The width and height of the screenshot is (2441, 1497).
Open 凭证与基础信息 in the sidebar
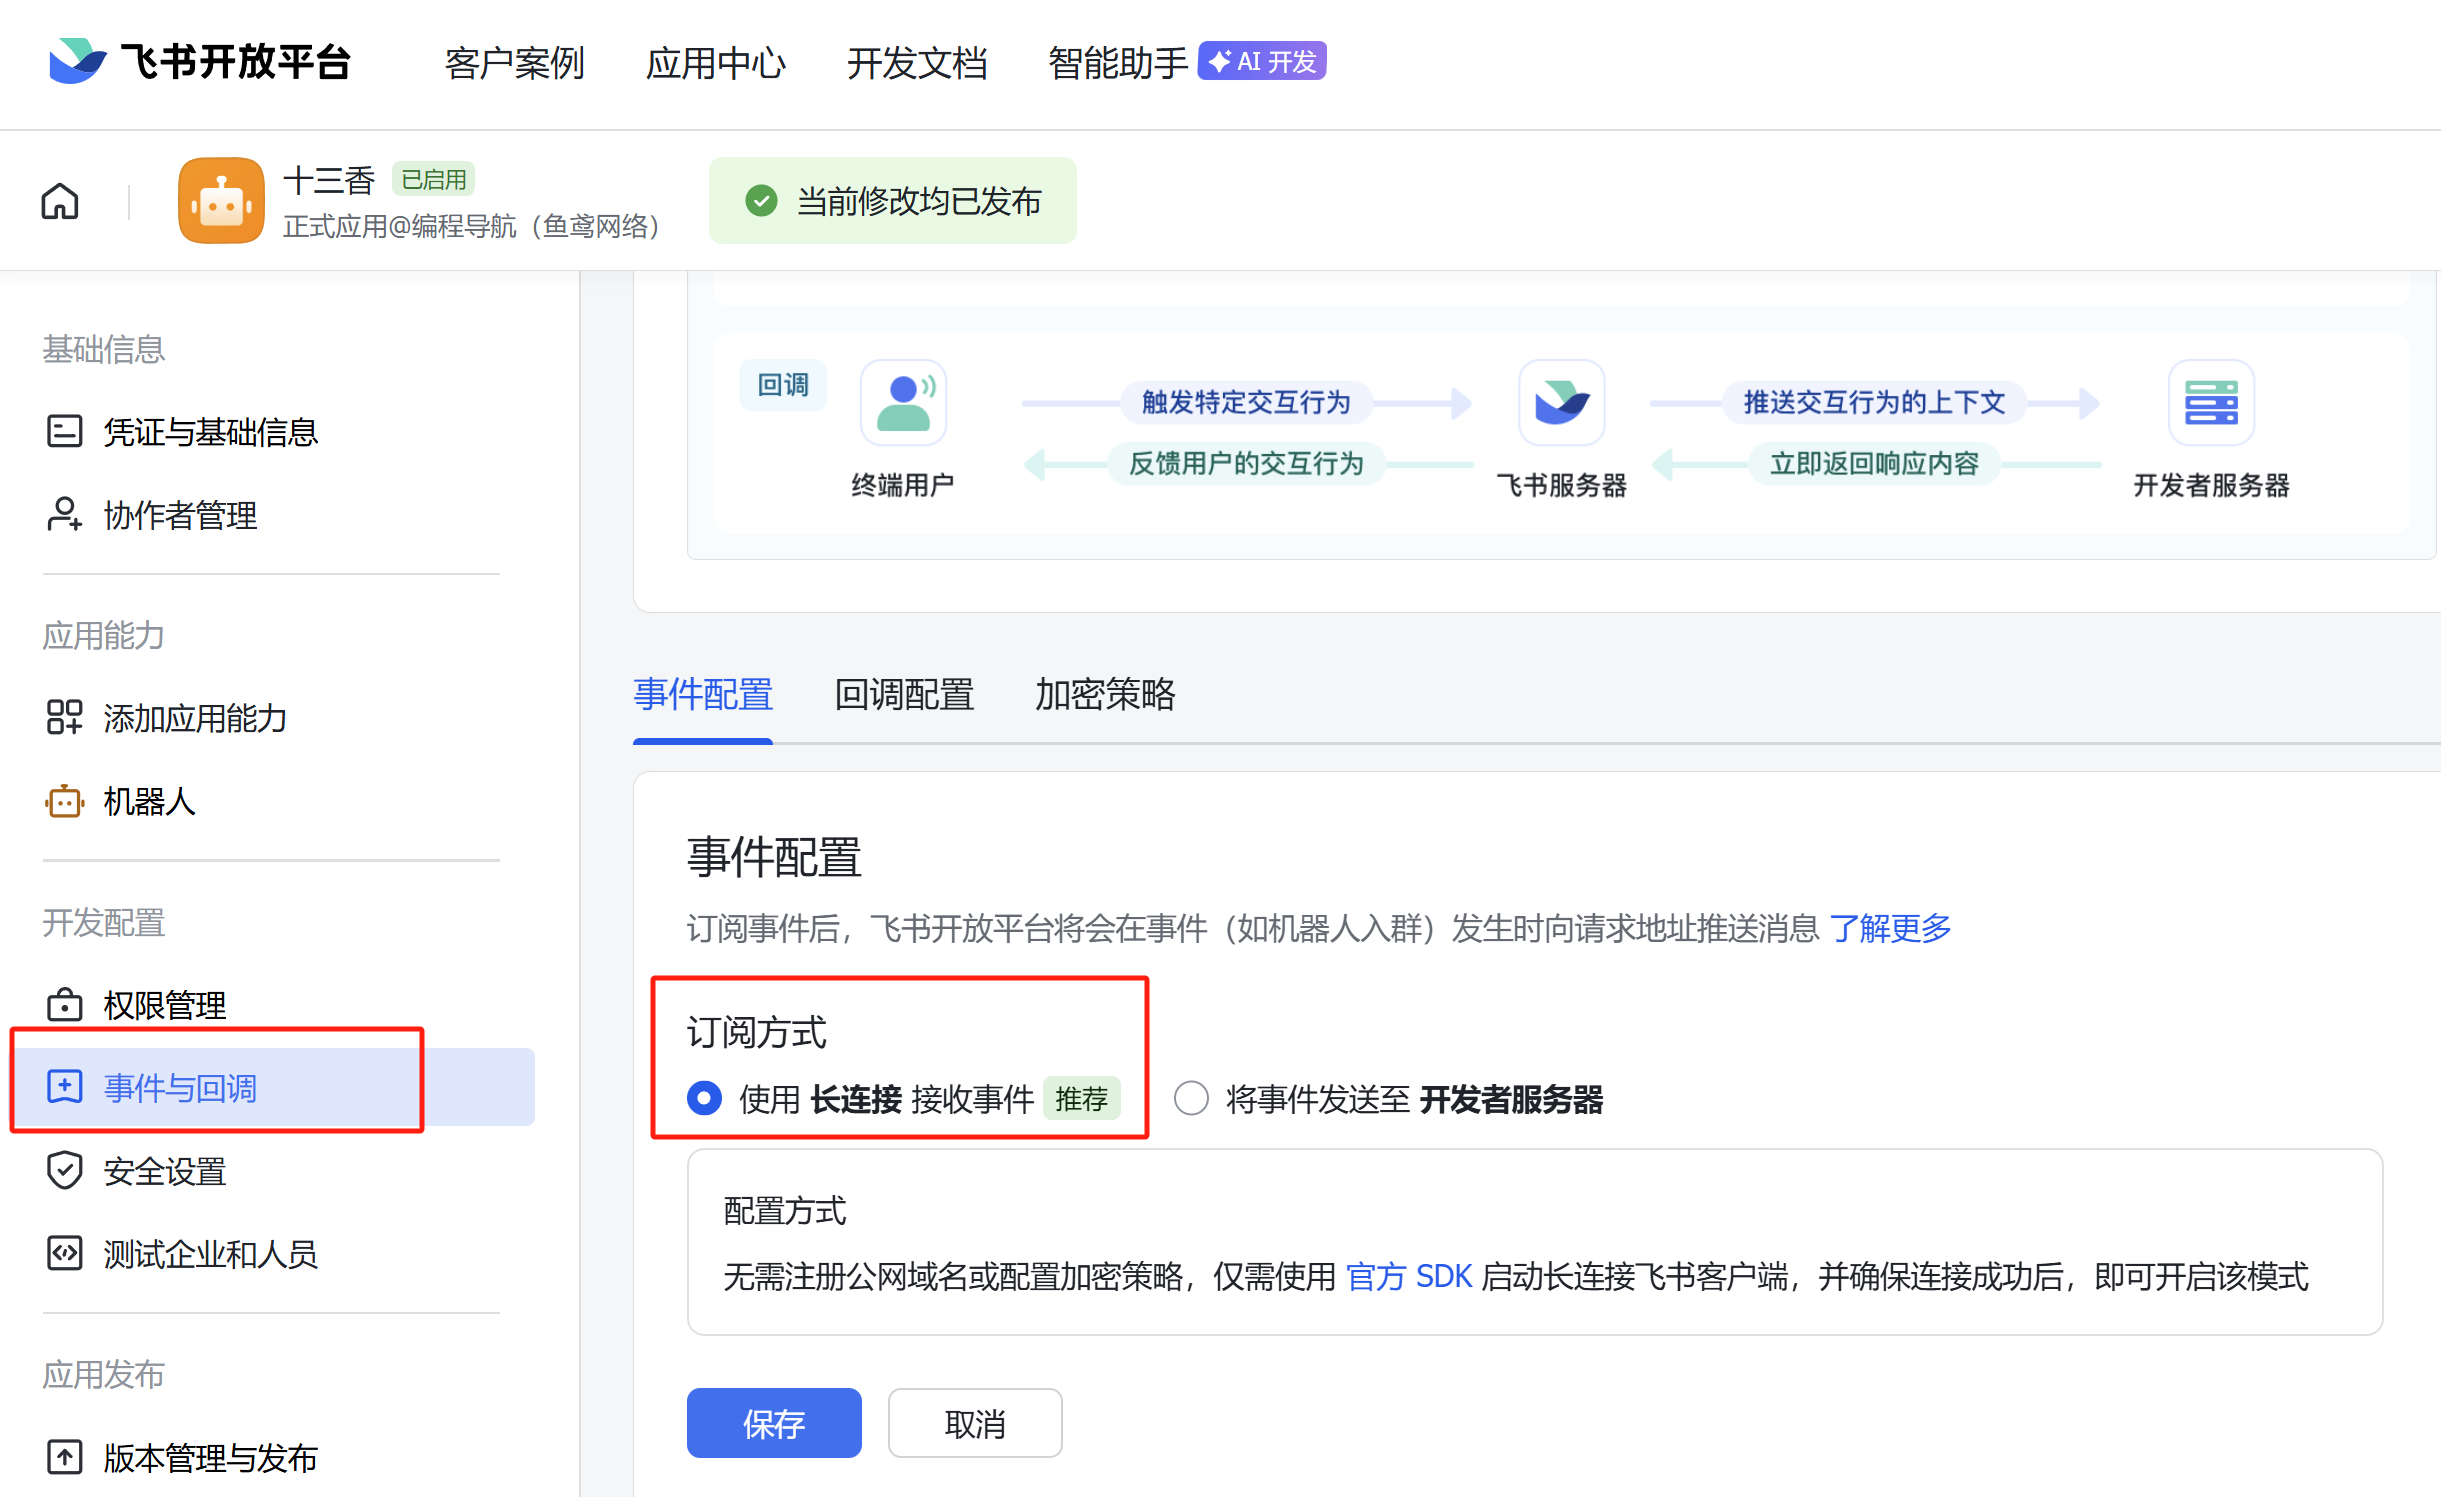pos(210,432)
